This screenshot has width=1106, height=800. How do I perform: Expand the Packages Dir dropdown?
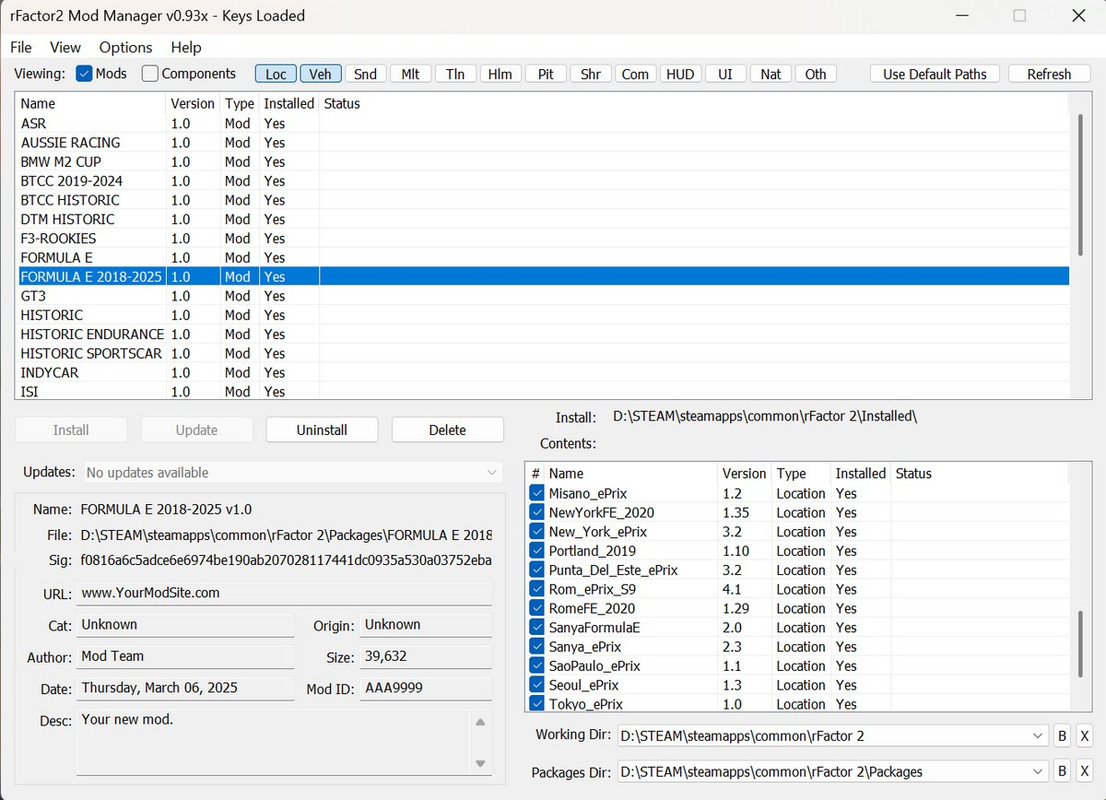[1038, 772]
